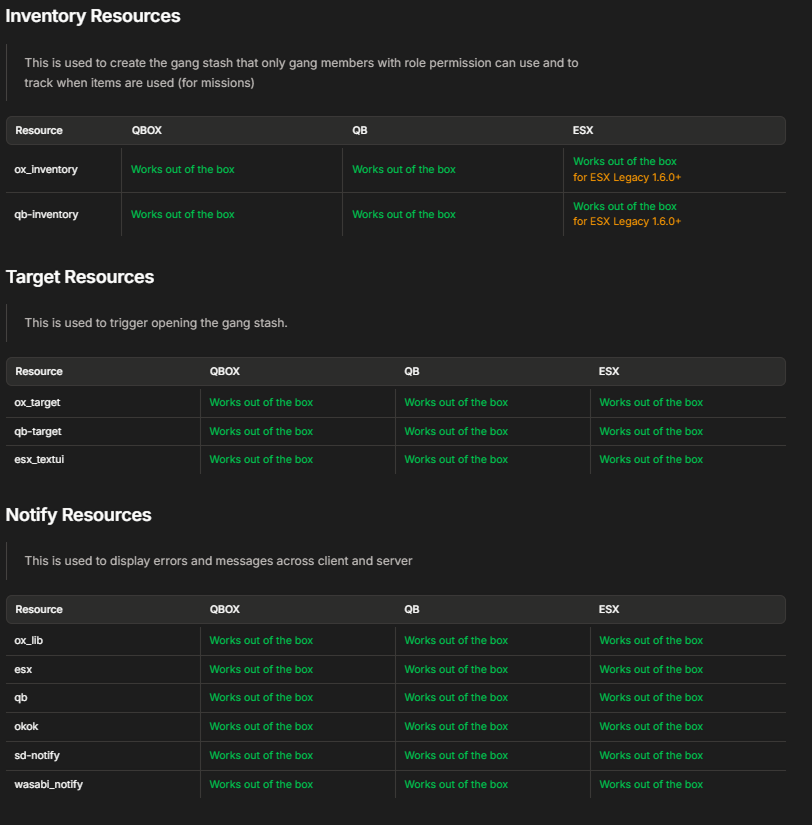Click the Notify Resources heading
Image resolution: width=812 pixels, height=825 pixels.
[x=78, y=515]
